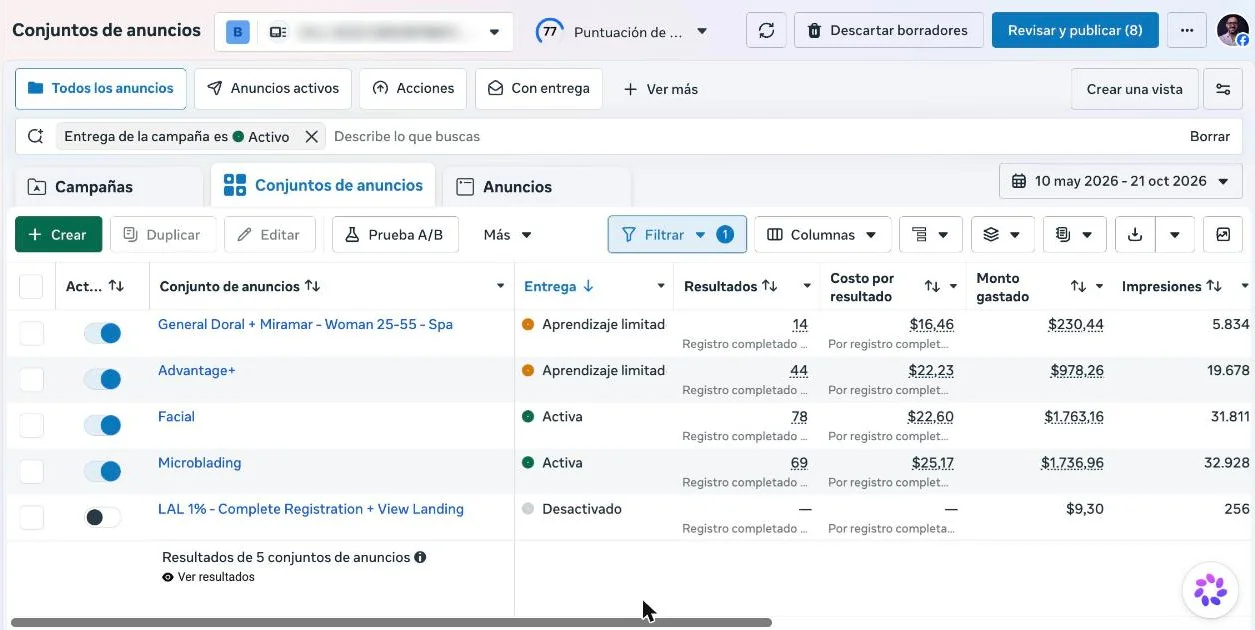Click the export download icon
The height and width of the screenshot is (630, 1255).
point(1134,235)
